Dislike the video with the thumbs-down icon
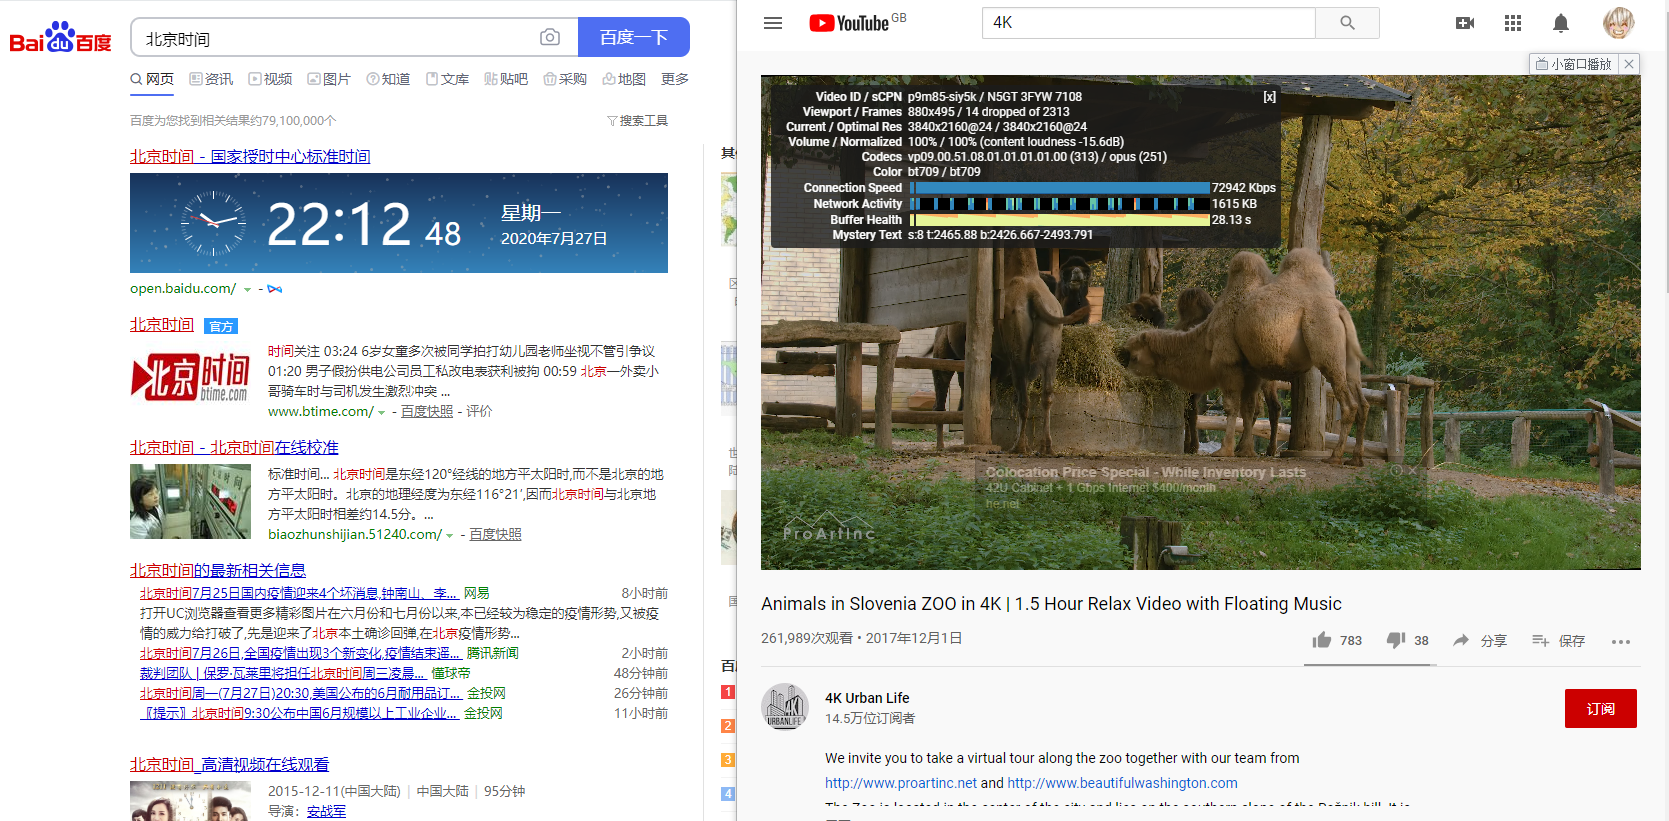This screenshot has height=821, width=1669. pos(1396,640)
